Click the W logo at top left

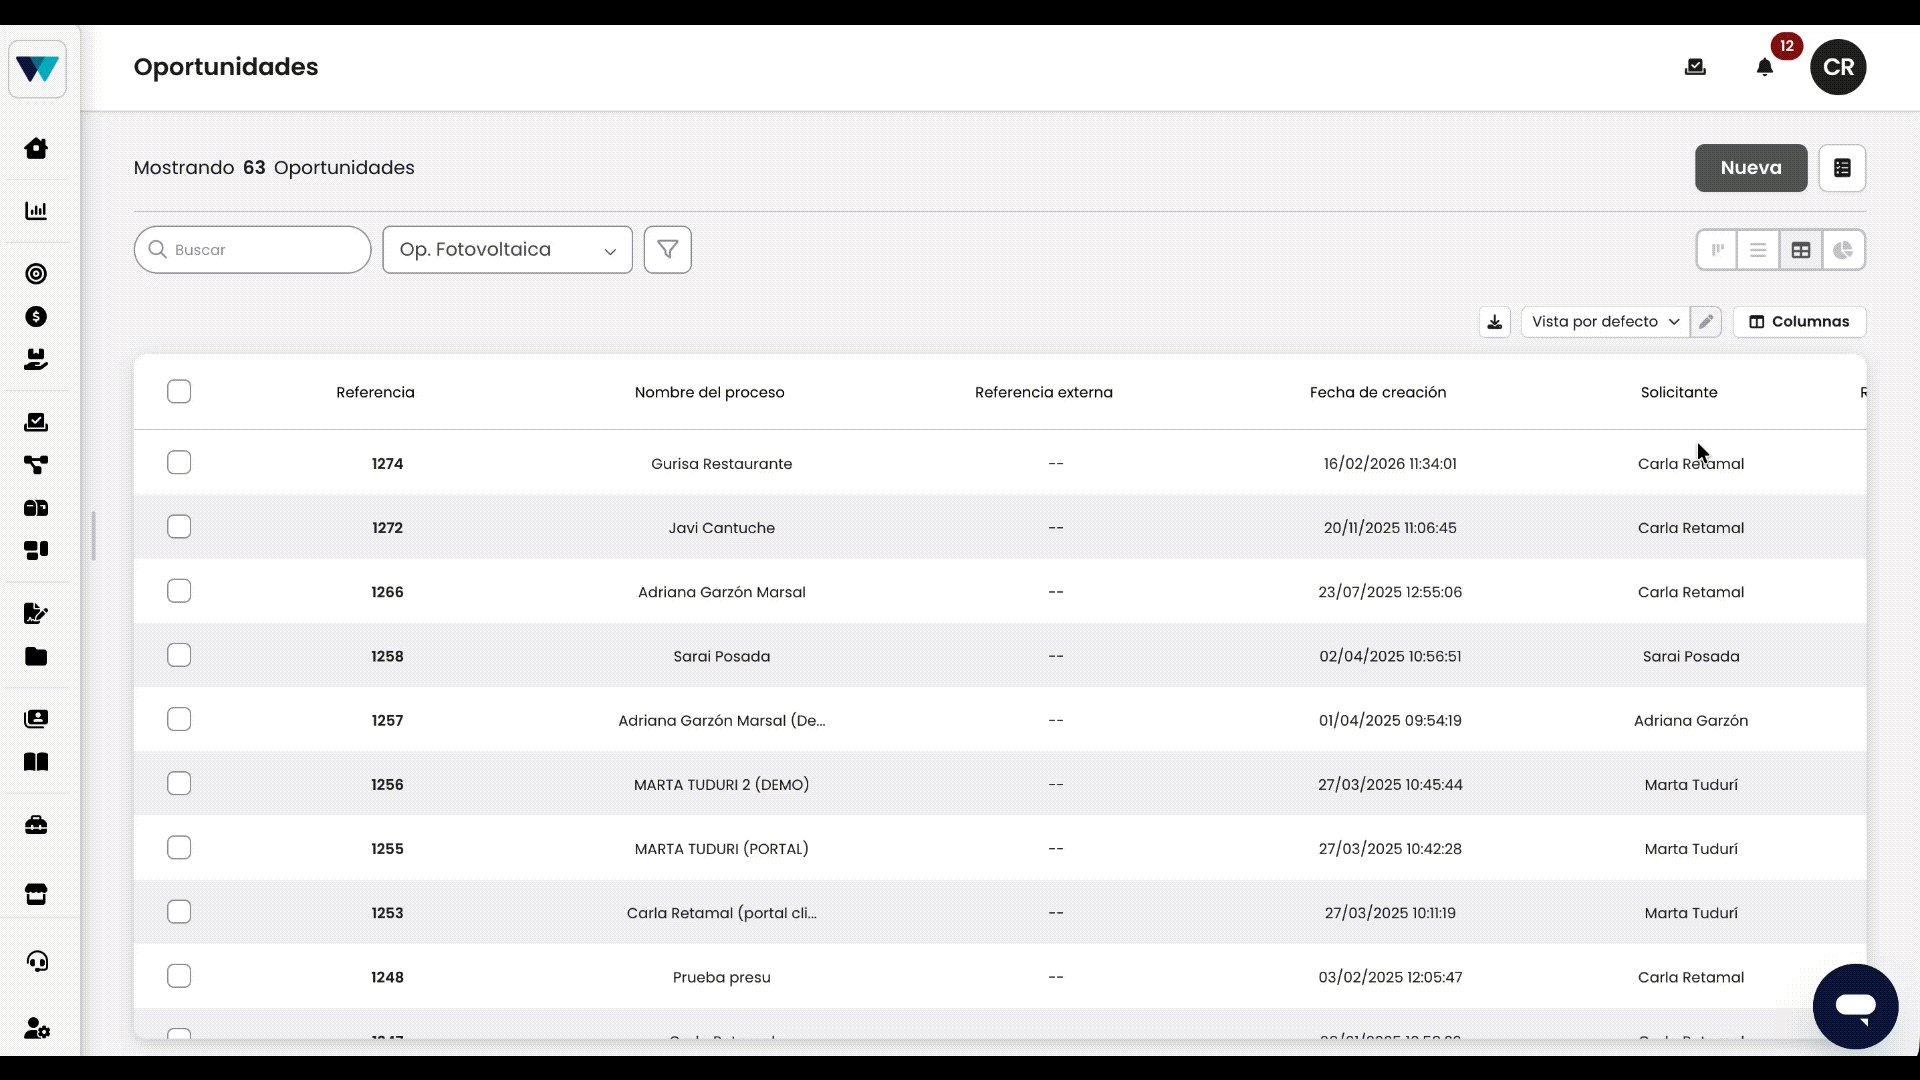(38, 69)
